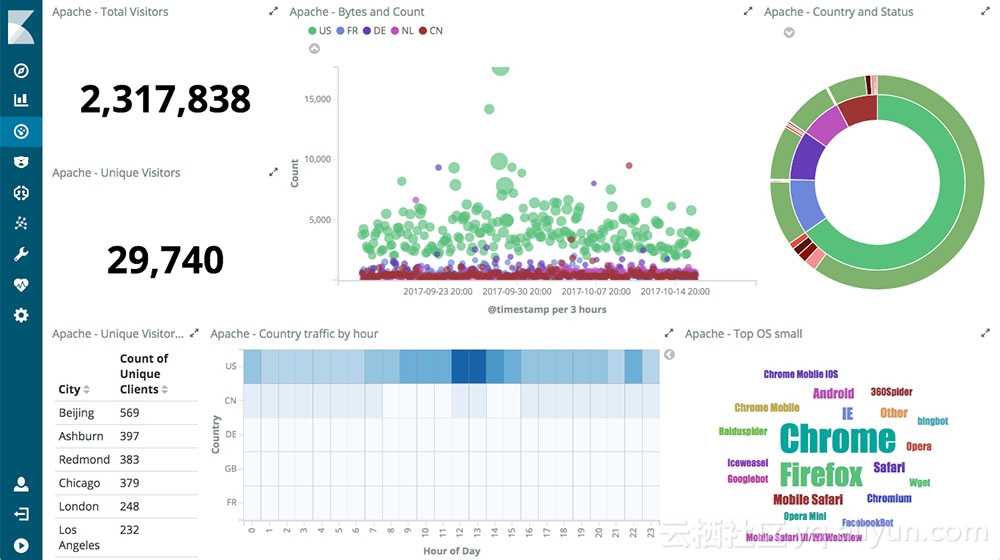Open Timelion from the mask sidebar icon
This screenshot has height=560, width=1000.
tap(21, 162)
